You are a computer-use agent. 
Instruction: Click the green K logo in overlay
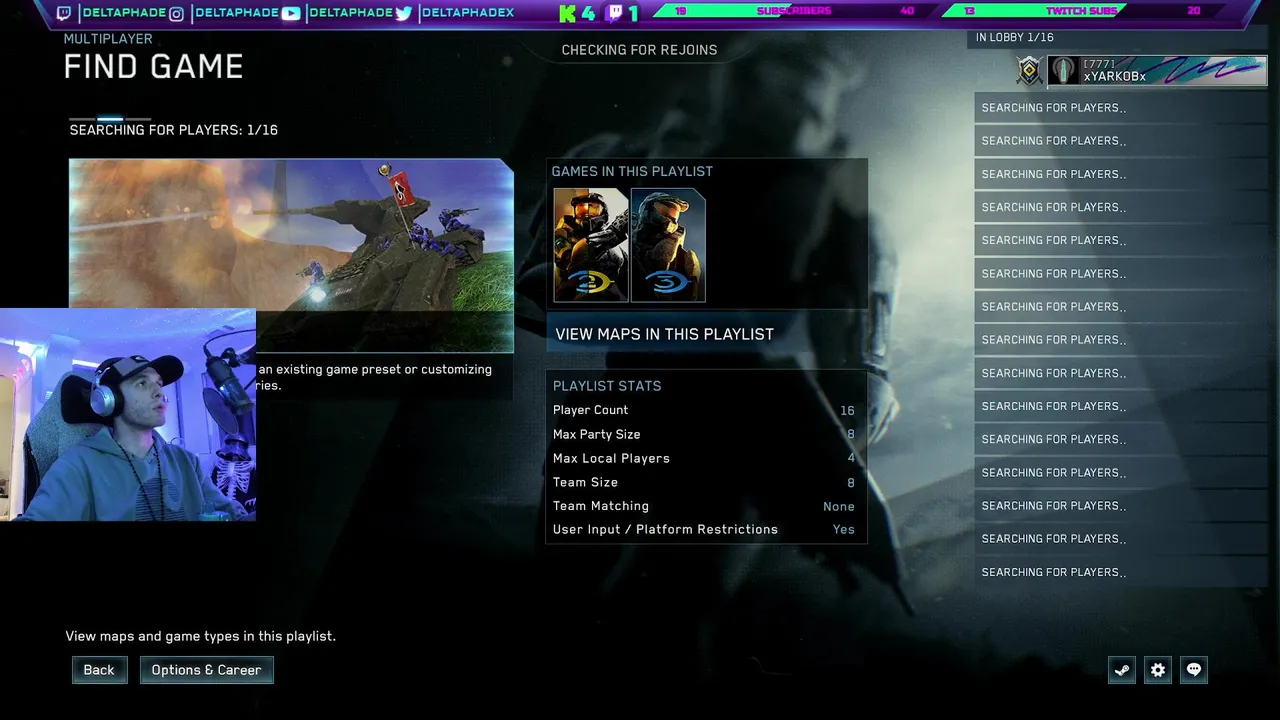(x=568, y=13)
